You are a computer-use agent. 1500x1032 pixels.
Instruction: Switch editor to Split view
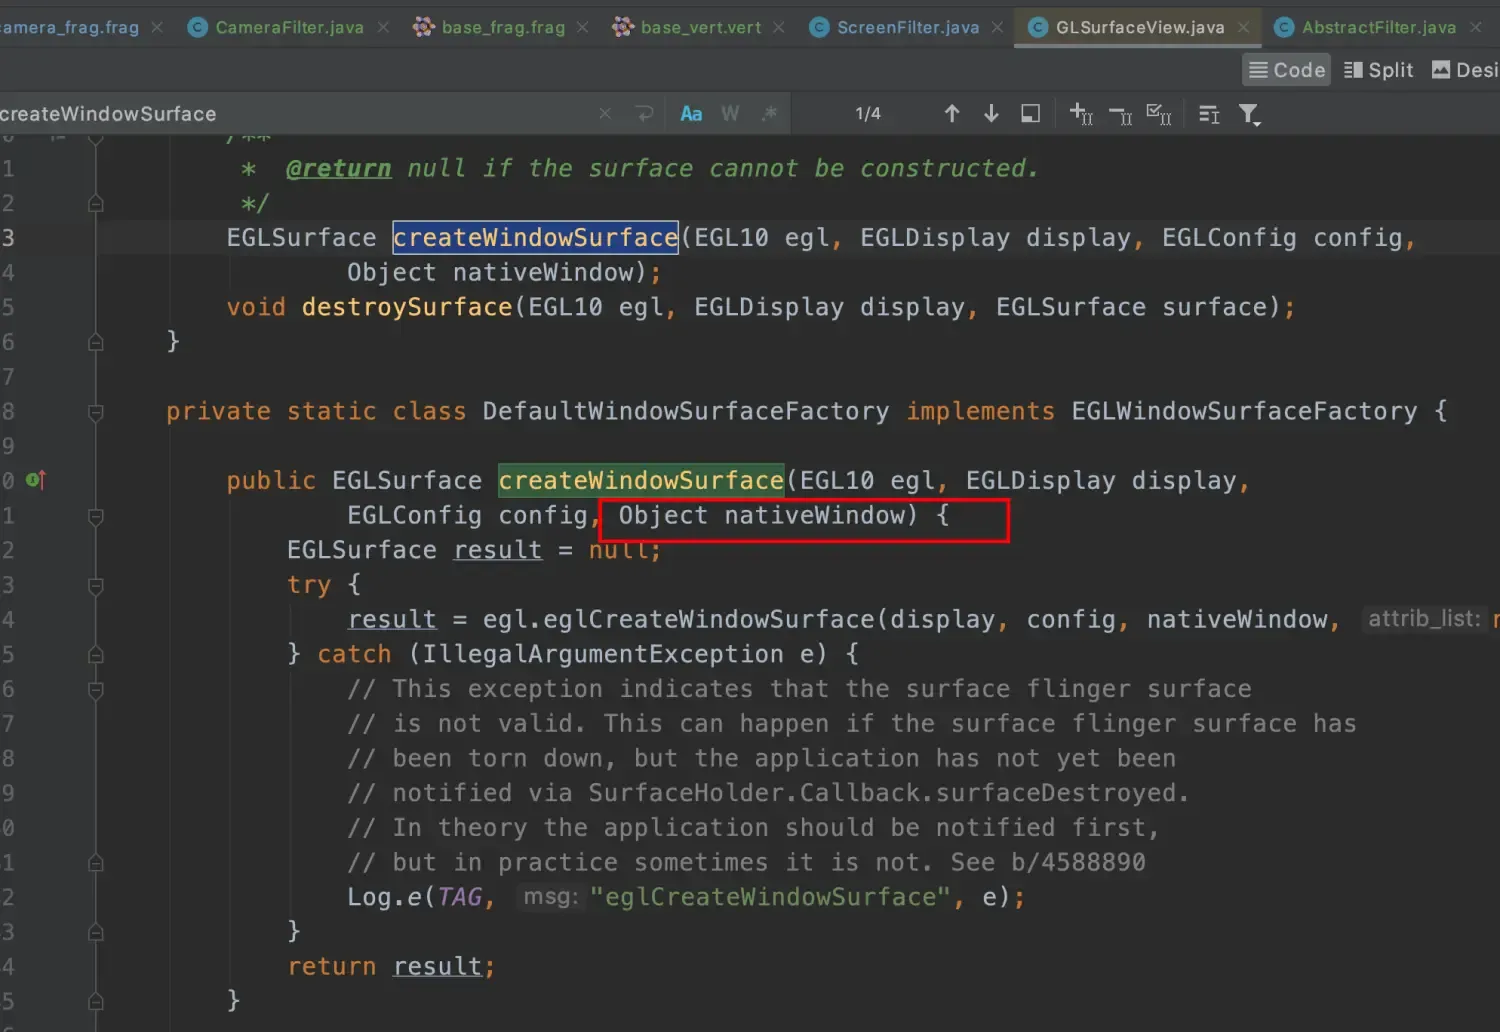(1378, 69)
